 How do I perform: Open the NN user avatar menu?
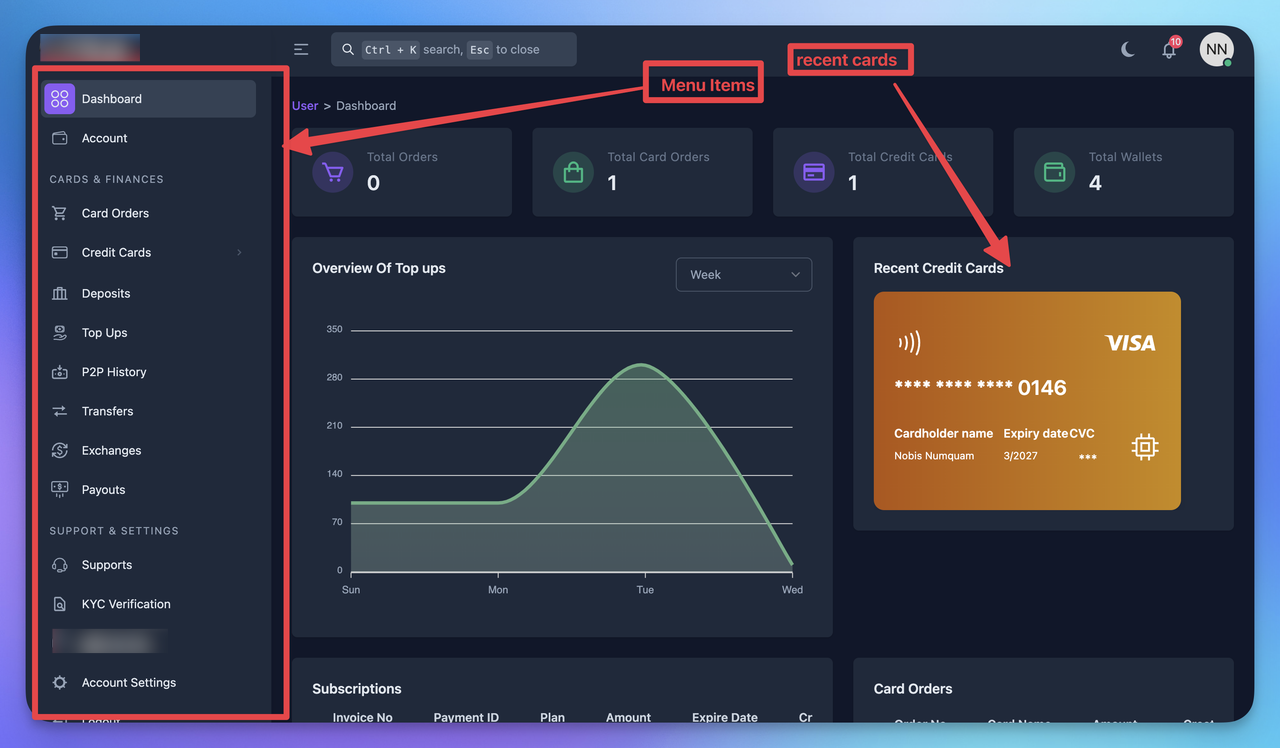(1216, 49)
